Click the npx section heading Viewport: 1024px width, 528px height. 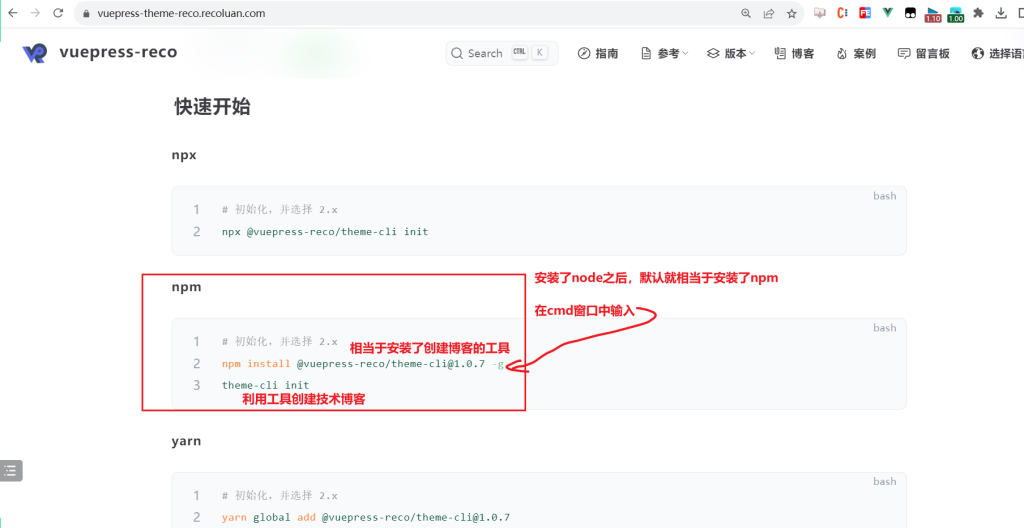pos(184,156)
